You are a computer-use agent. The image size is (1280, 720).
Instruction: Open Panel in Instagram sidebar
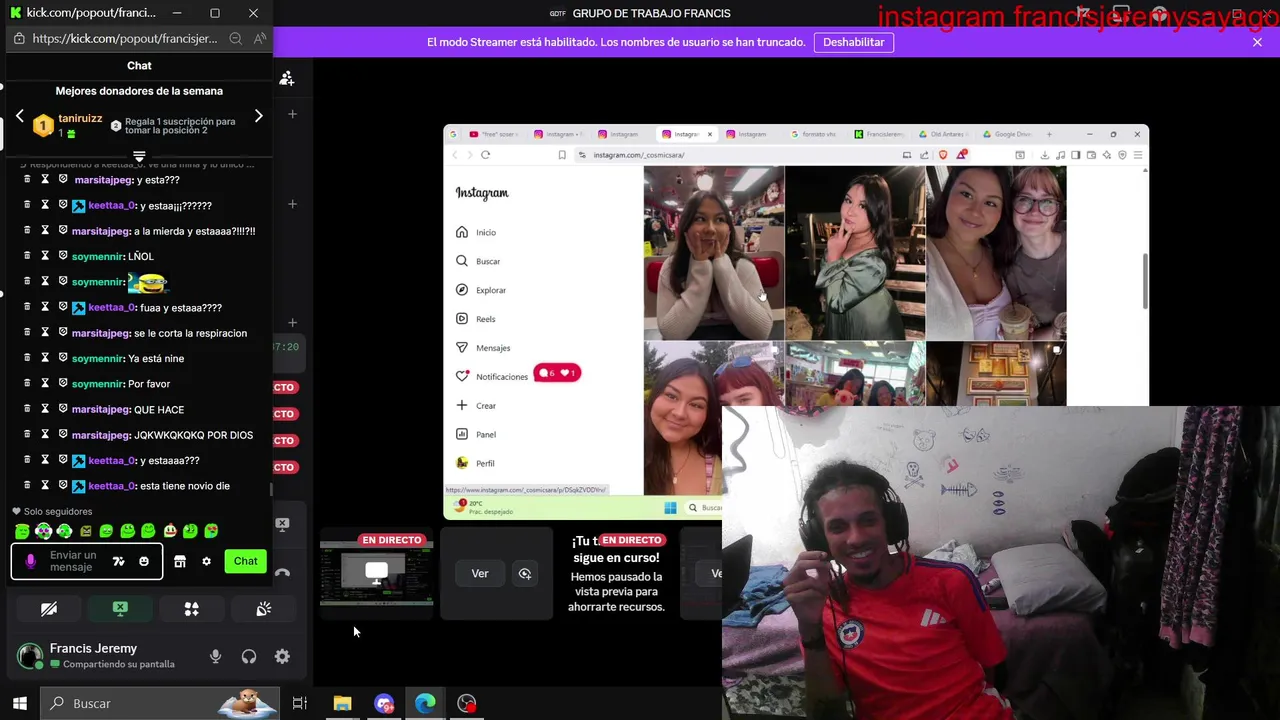pos(476,435)
